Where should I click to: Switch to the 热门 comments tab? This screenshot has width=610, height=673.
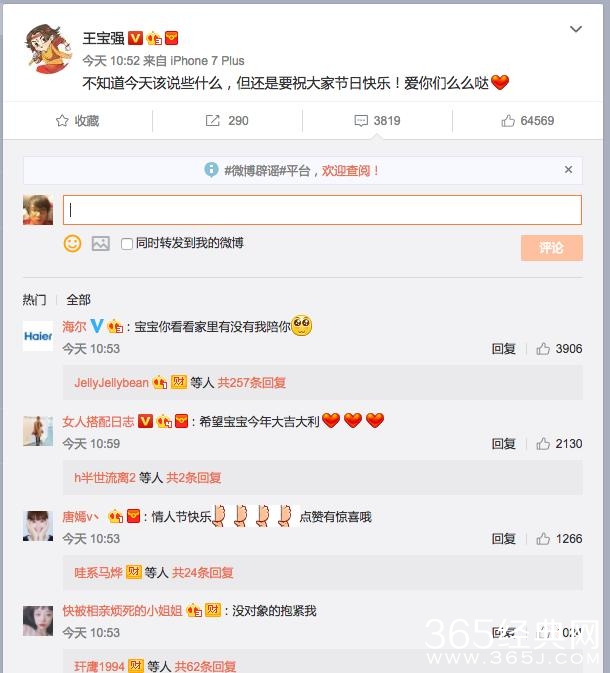pos(34,300)
